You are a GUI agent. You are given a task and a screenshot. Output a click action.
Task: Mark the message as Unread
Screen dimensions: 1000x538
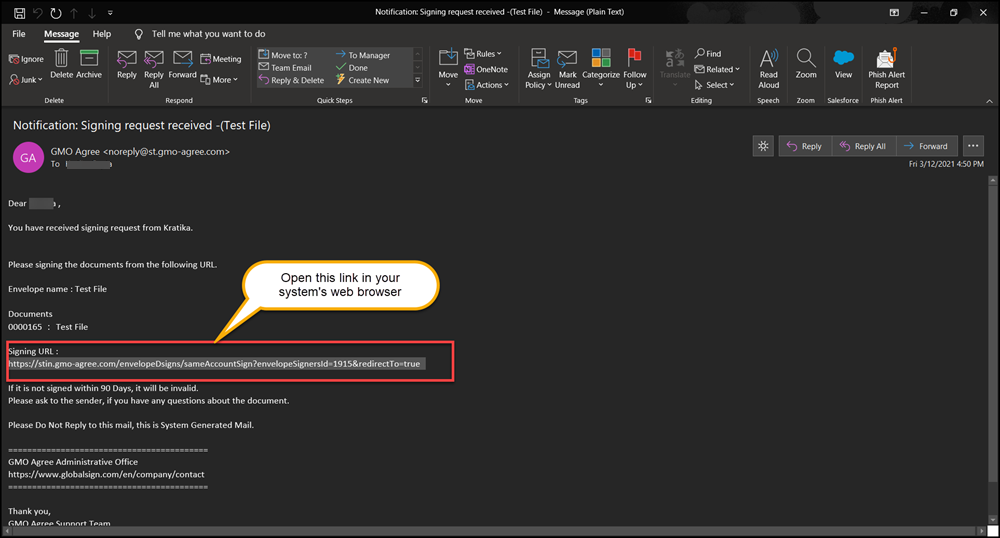tap(567, 68)
